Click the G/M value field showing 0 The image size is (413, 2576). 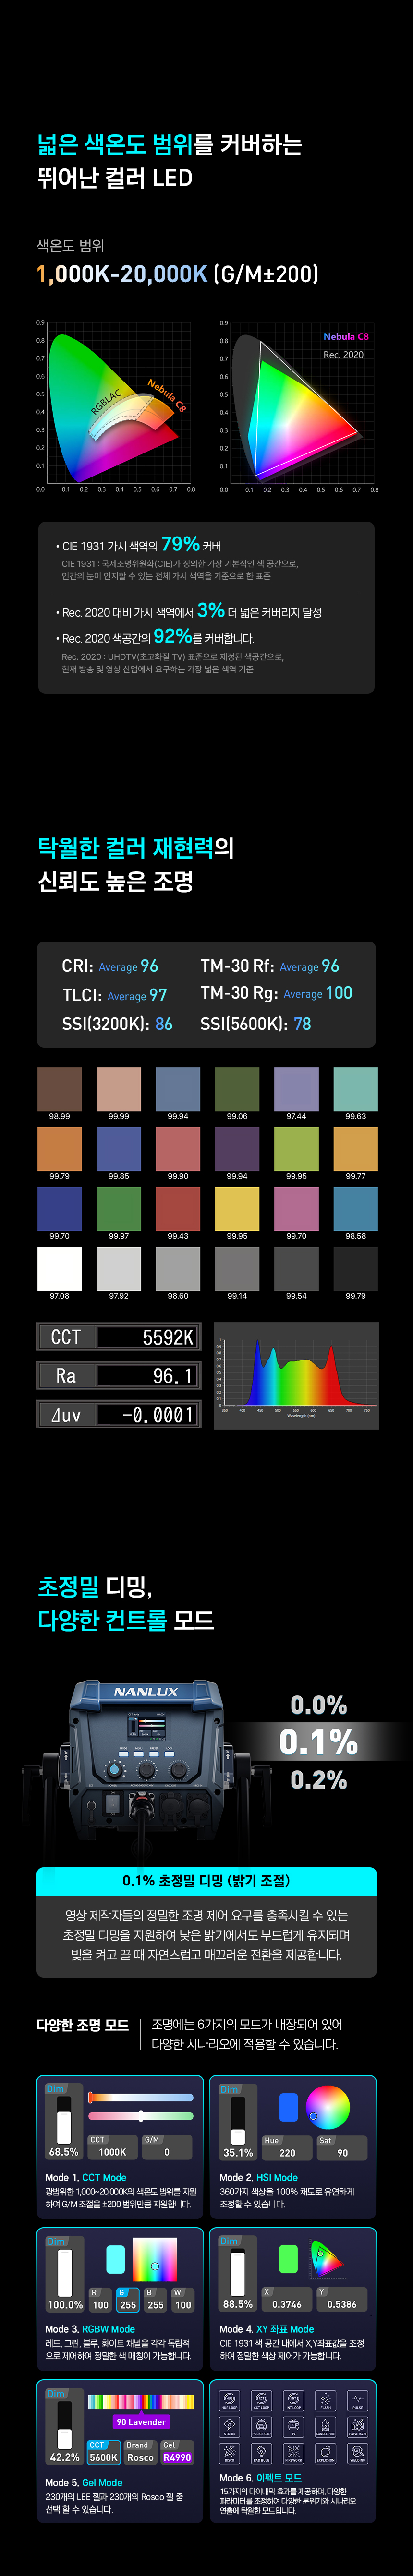coord(166,2152)
